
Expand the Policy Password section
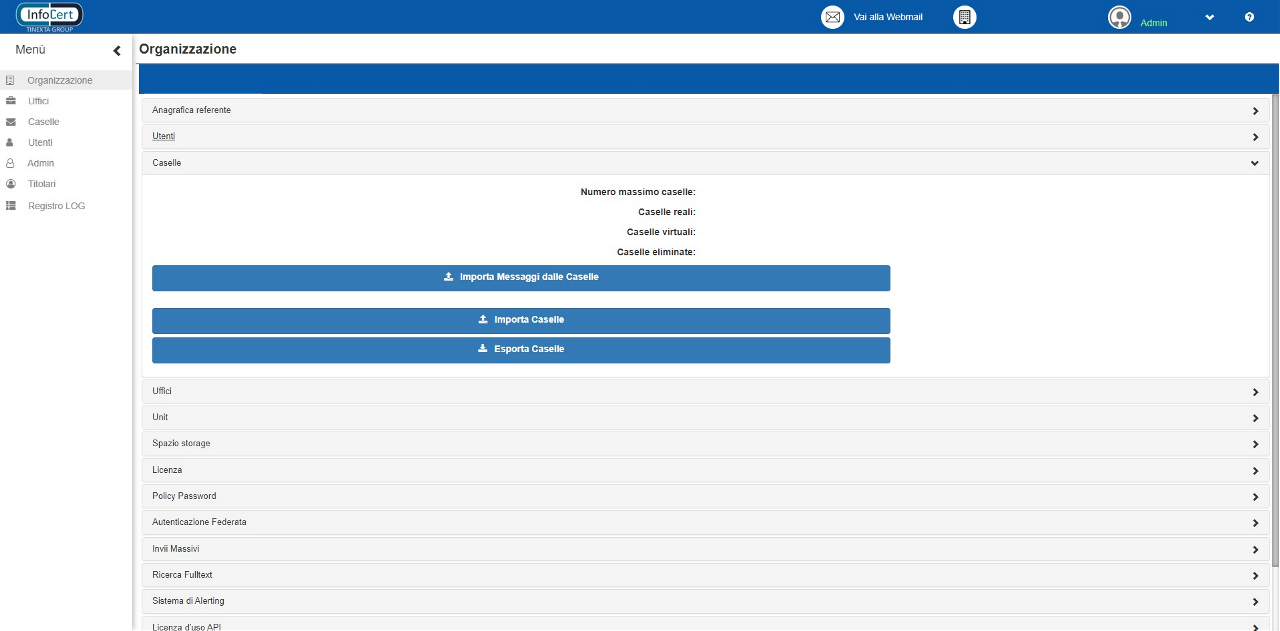pos(1255,497)
